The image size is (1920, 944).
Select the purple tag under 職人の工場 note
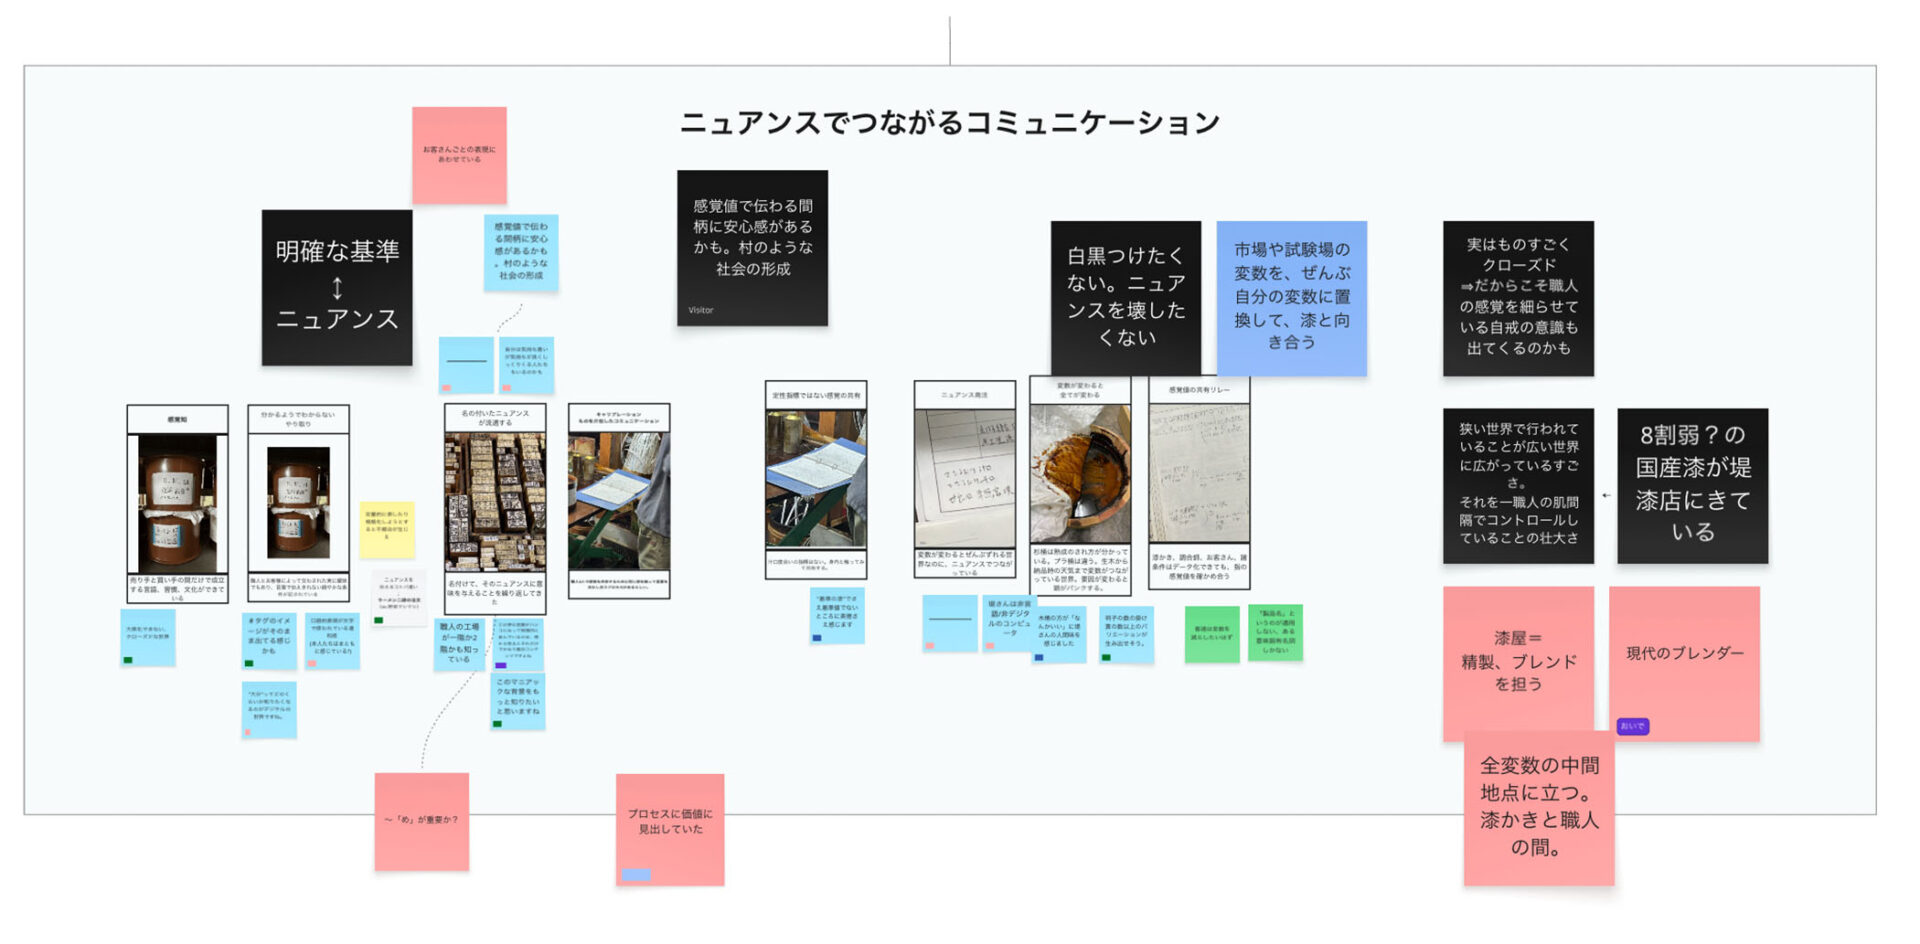click(x=501, y=665)
